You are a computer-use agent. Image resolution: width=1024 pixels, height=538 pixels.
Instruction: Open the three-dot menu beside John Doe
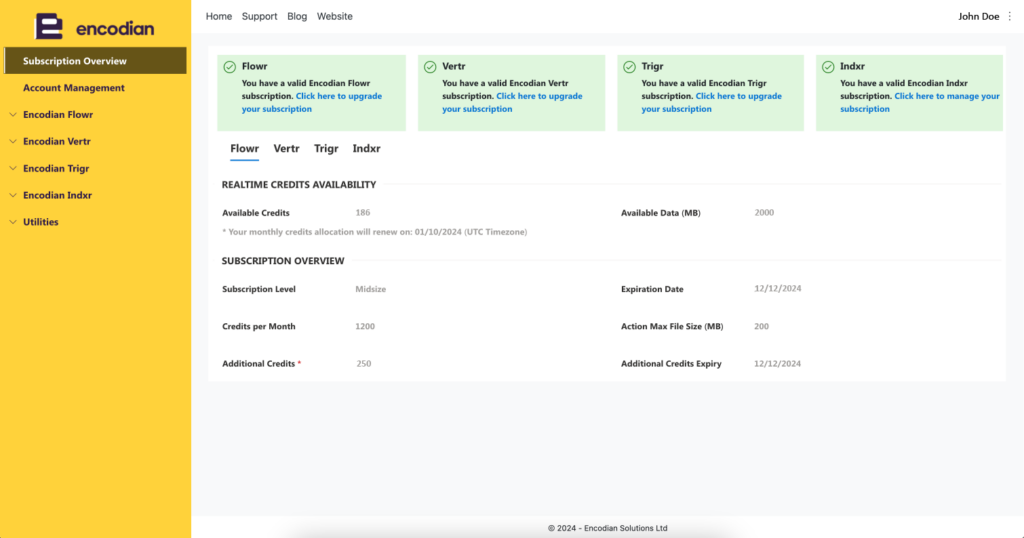point(1010,17)
